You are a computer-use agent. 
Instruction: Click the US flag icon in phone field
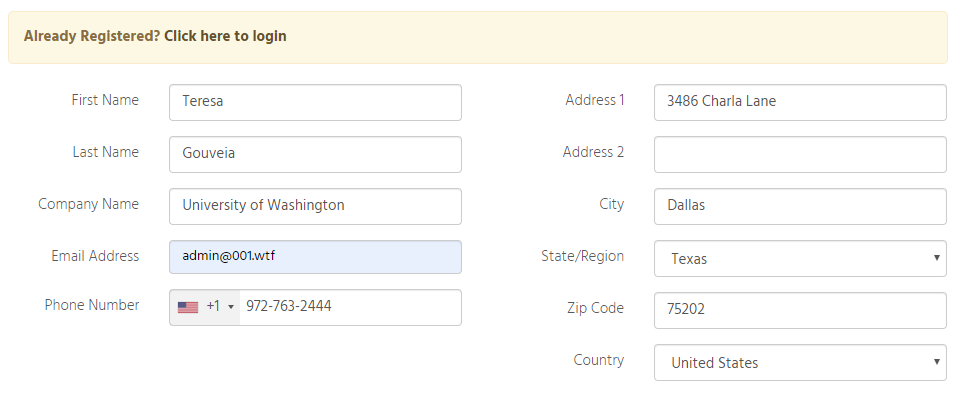188,307
